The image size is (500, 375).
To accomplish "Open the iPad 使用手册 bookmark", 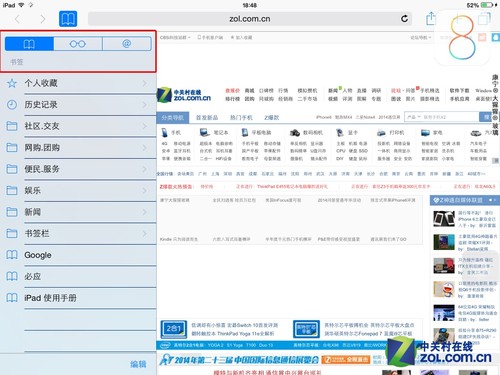I will tap(78, 298).
